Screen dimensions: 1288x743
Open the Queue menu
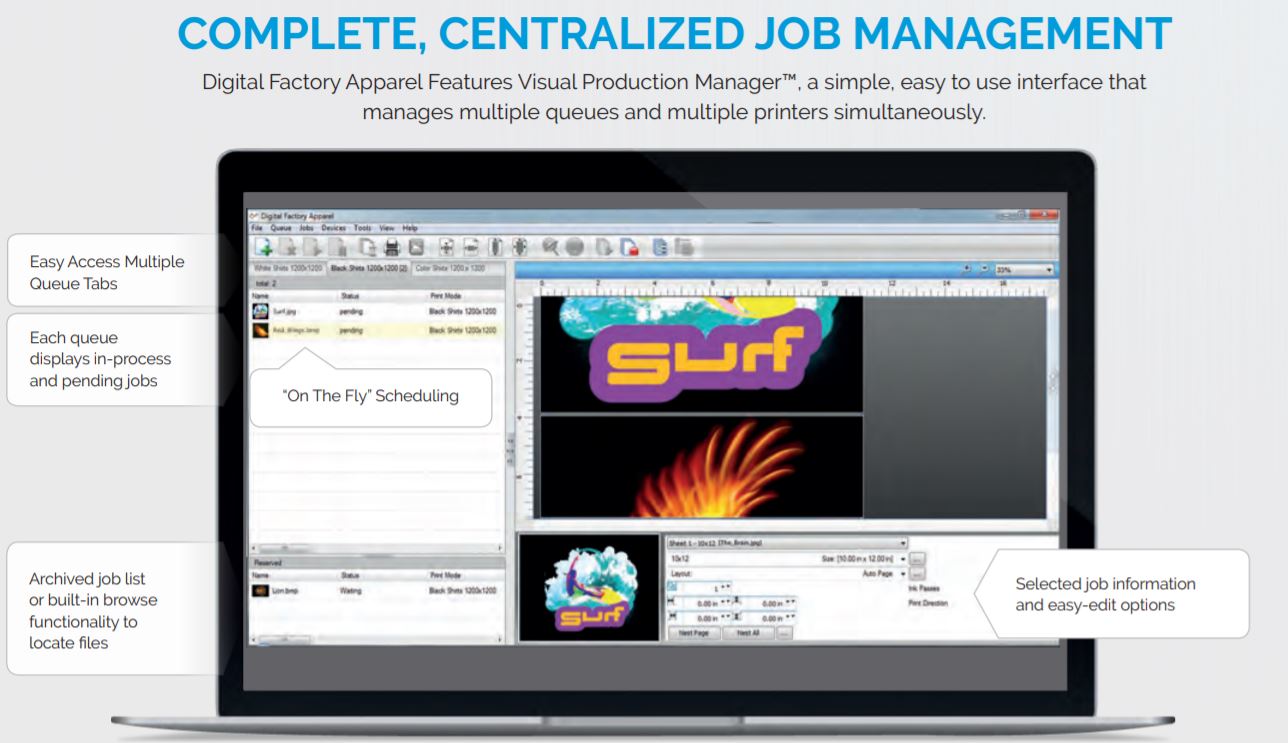pyautogui.click(x=281, y=228)
